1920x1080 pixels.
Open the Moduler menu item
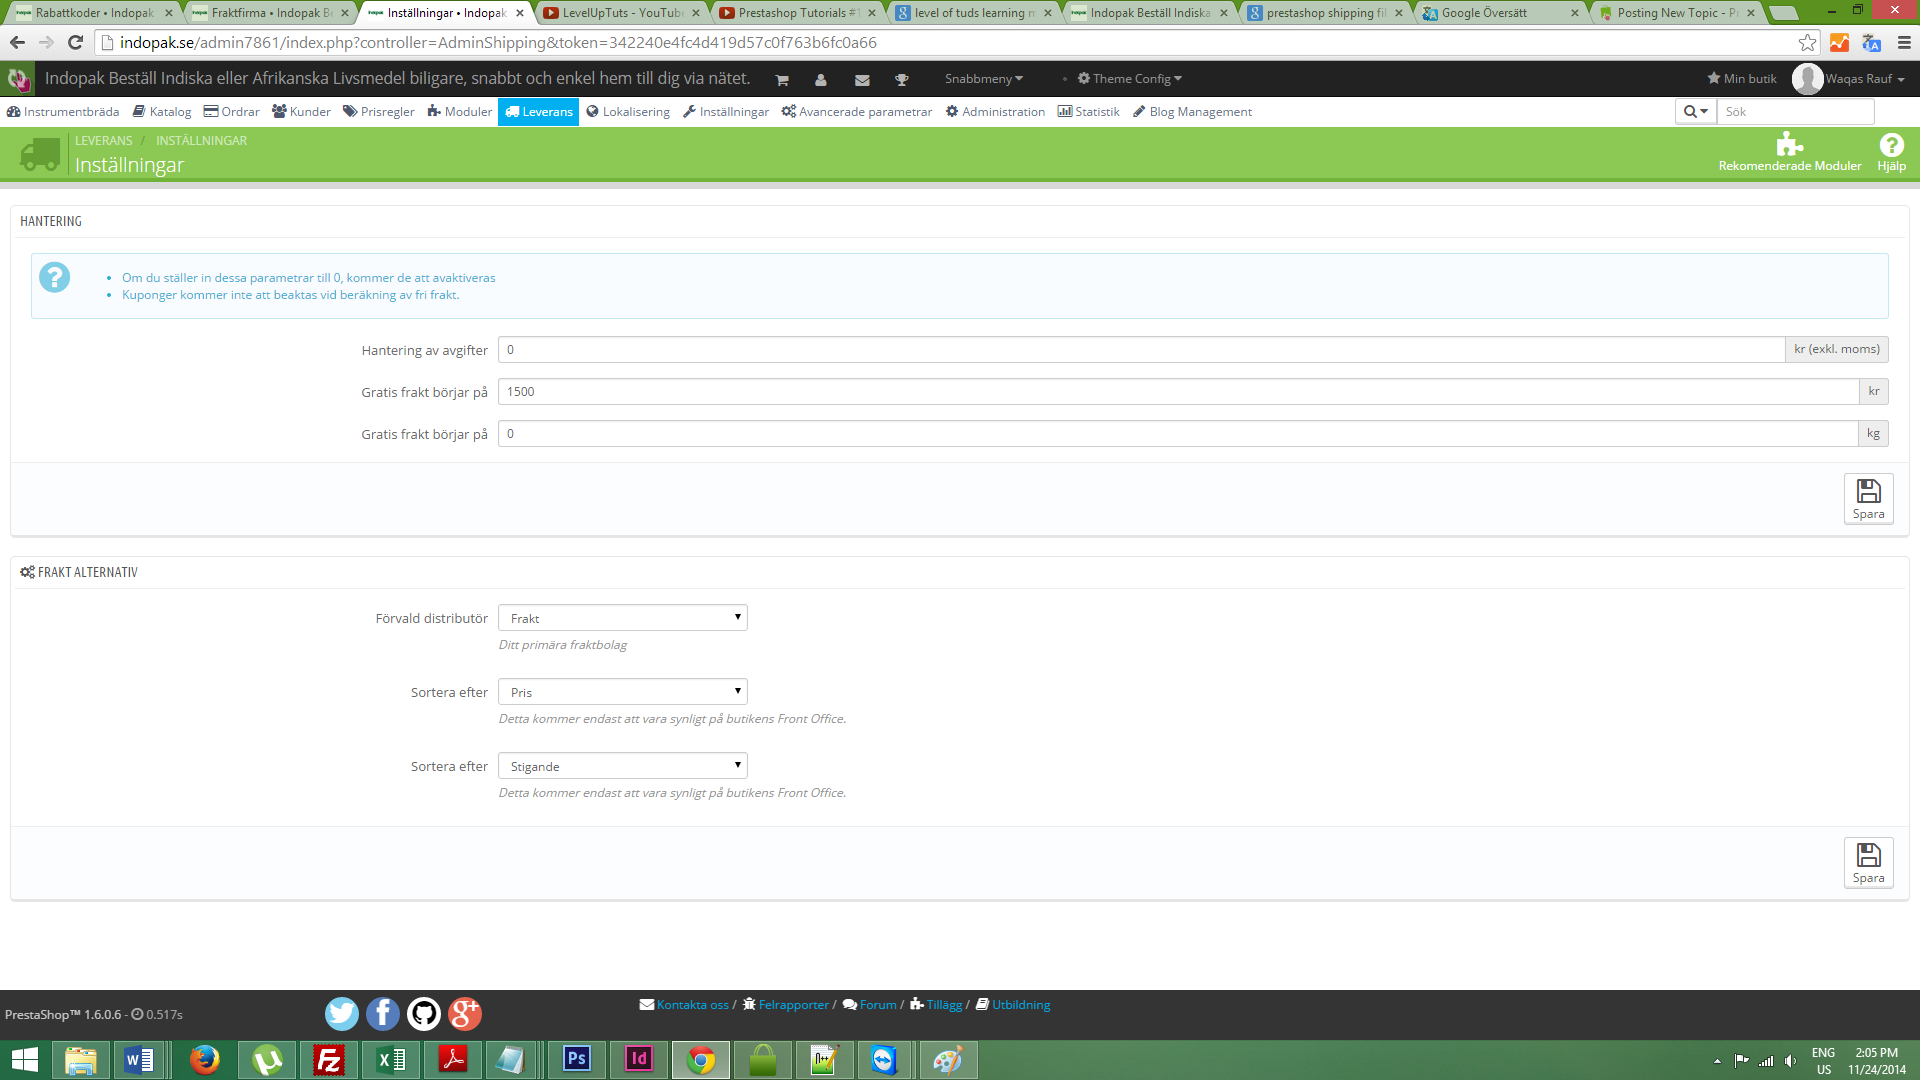[x=459, y=112]
